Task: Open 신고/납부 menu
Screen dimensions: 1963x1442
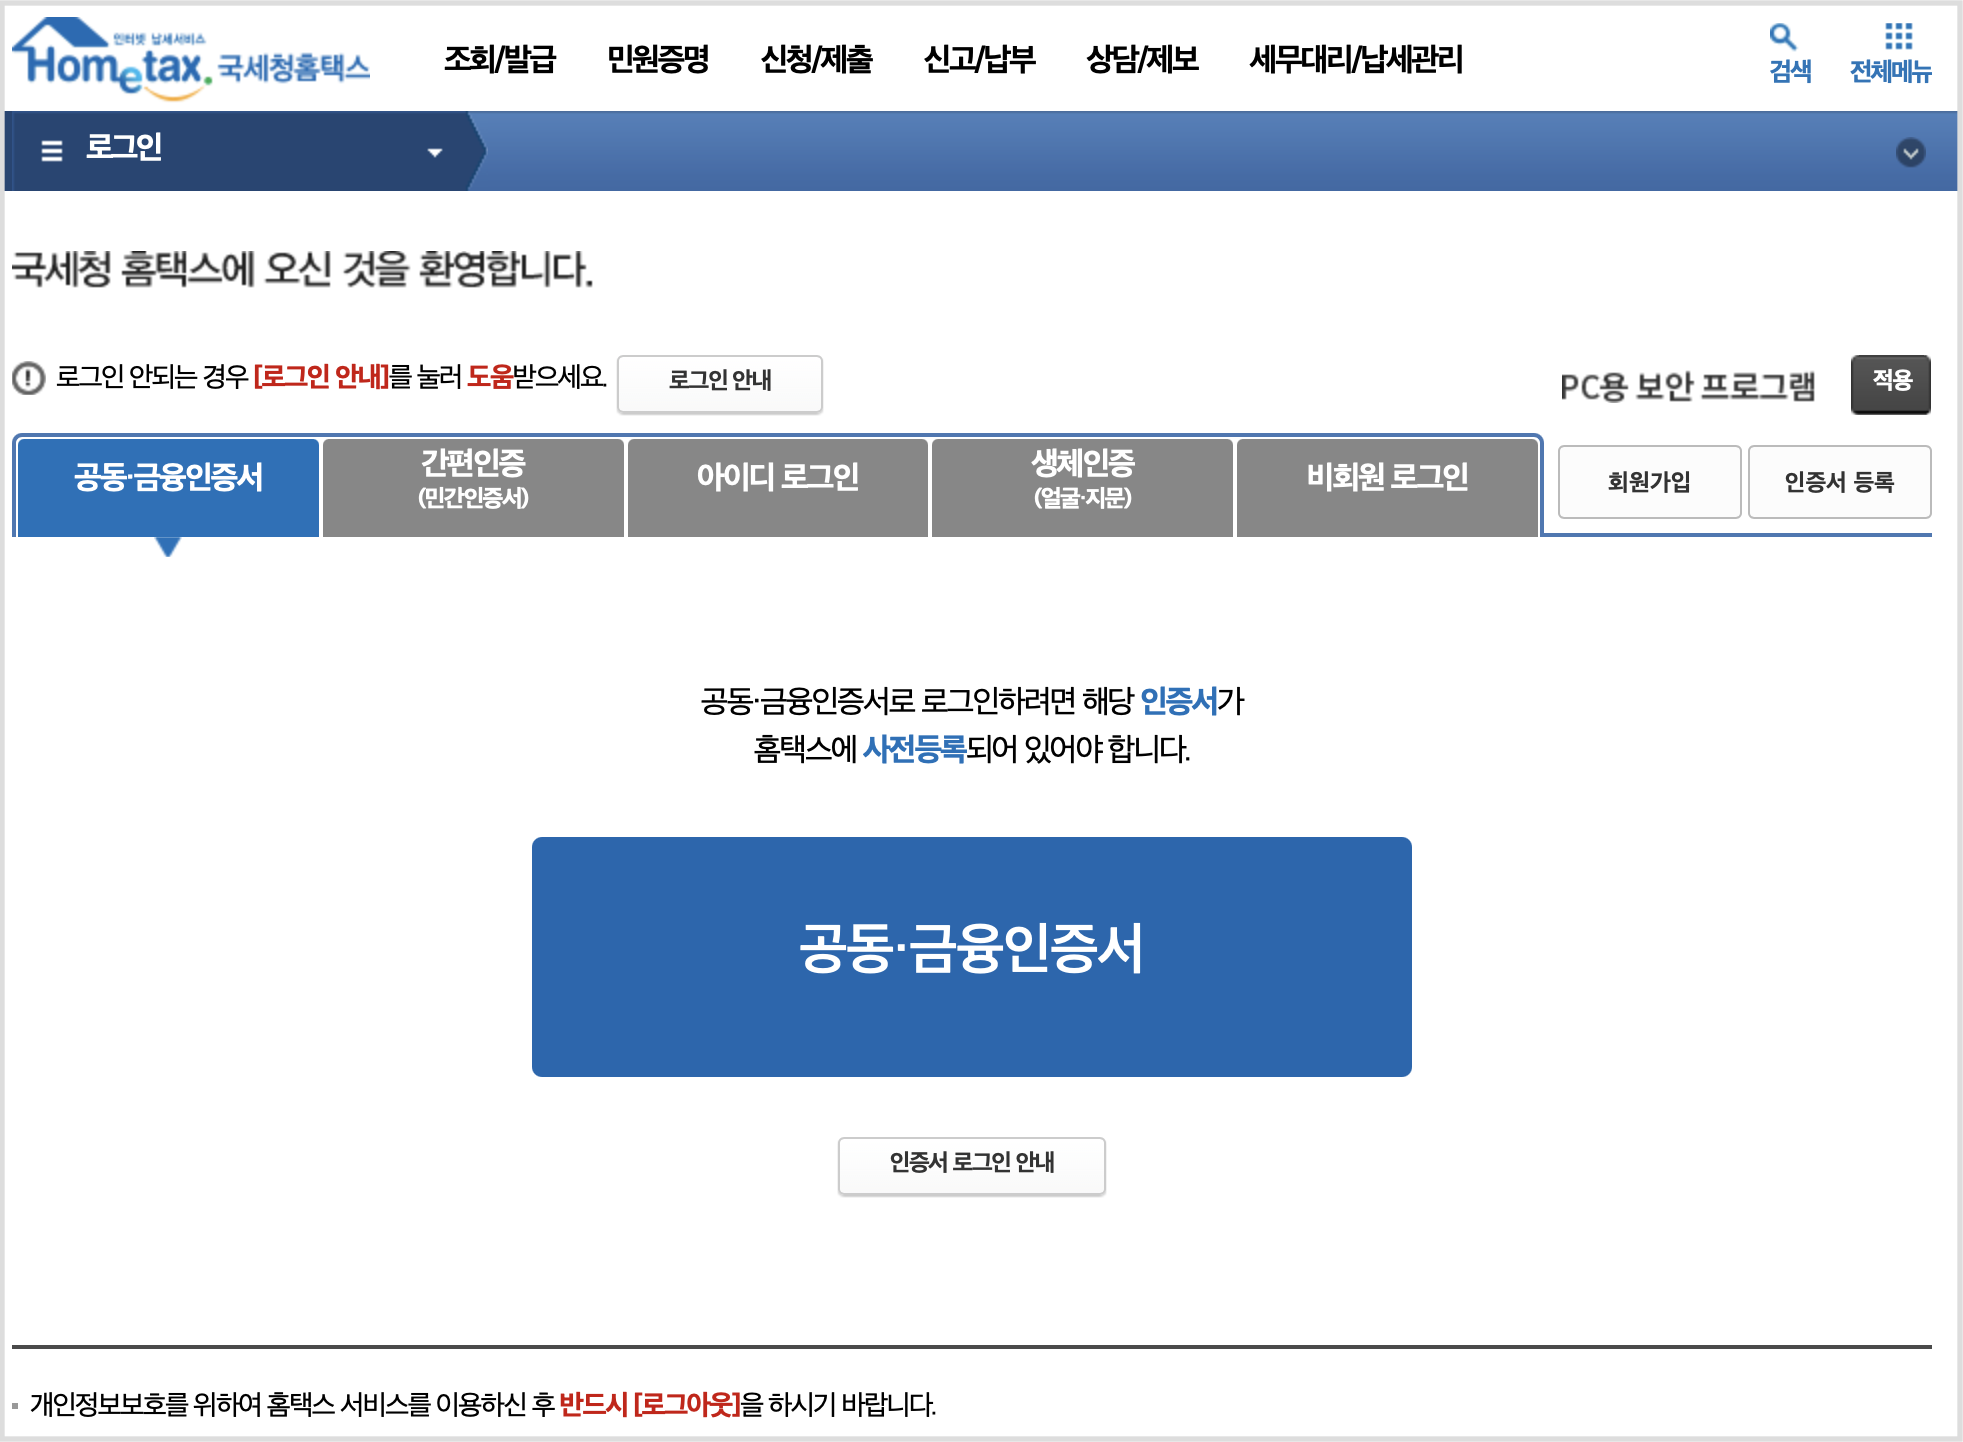Action: pyautogui.click(x=979, y=60)
